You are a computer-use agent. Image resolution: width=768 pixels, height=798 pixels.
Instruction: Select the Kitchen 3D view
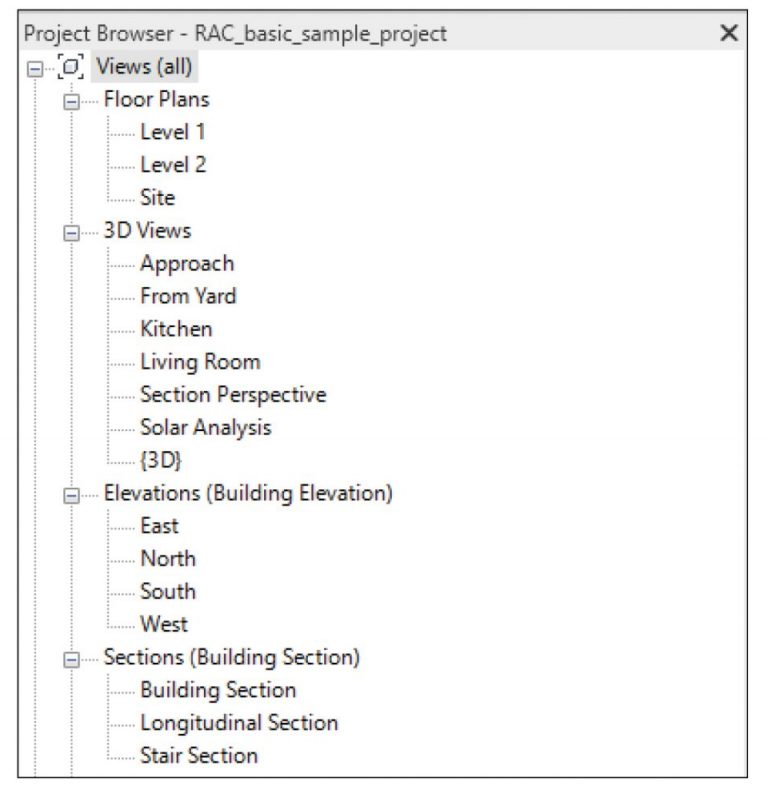176,329
